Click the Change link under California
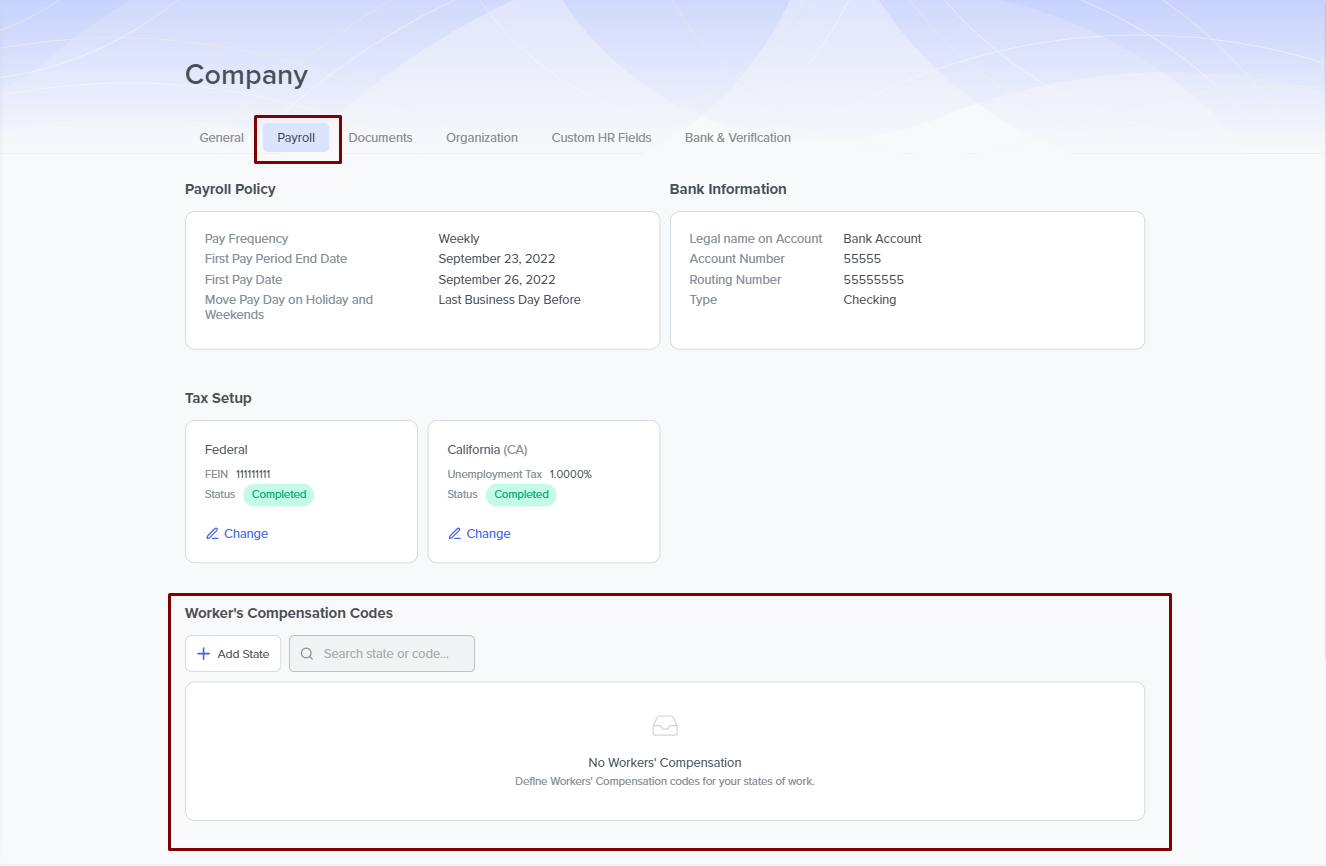The image size is (1326, 866). [488, 534]
